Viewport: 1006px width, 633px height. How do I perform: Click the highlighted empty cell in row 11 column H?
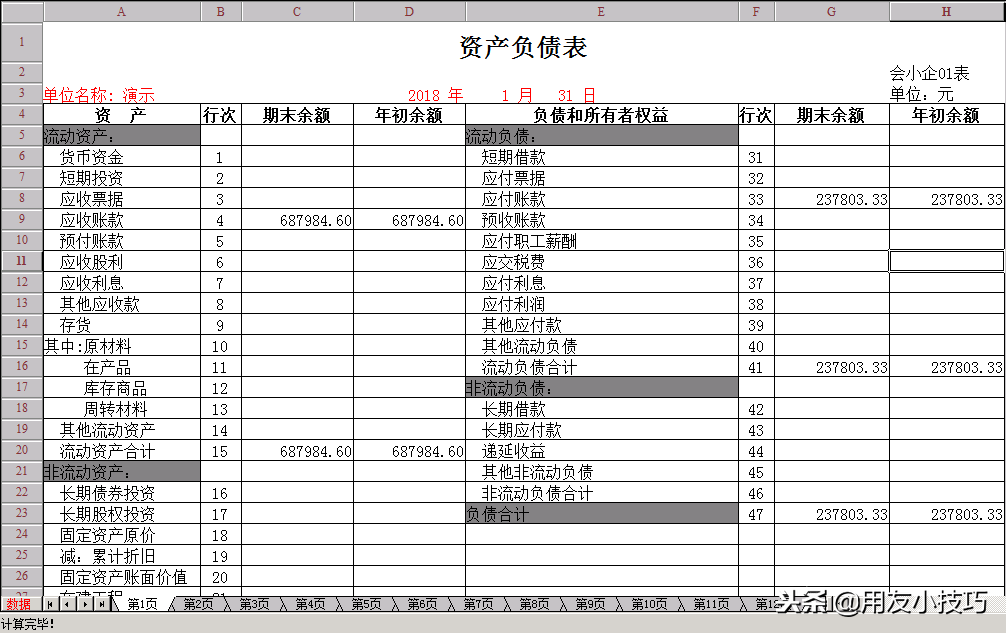click(x=947, y=261)
